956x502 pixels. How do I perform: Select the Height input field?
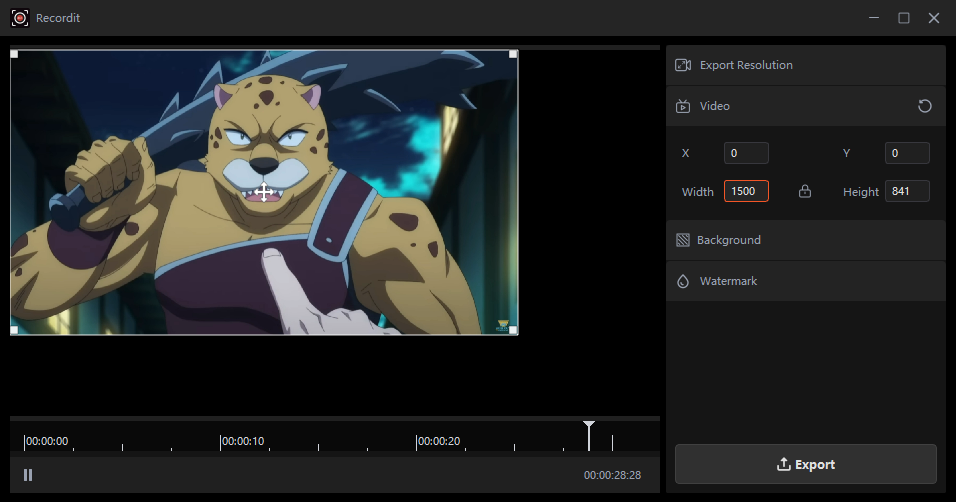click(x=907, y=192)
